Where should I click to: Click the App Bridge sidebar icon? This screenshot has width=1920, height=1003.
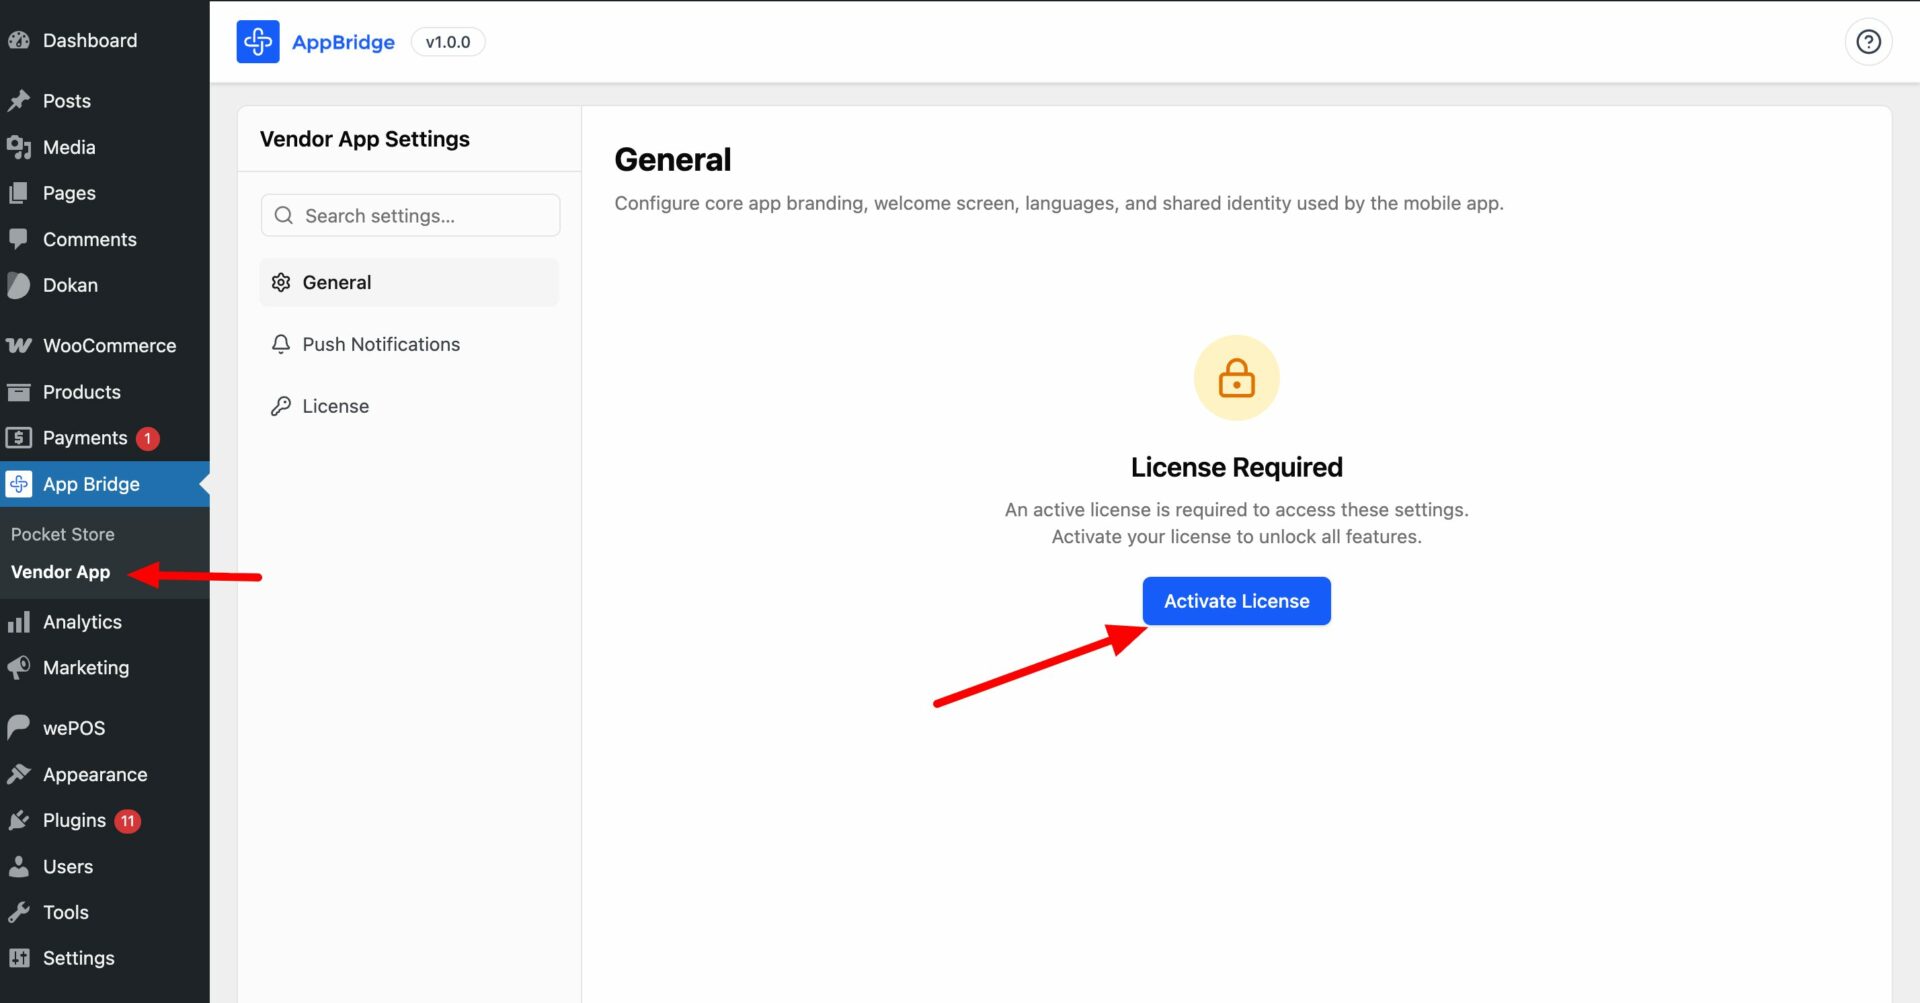(19, 484)
